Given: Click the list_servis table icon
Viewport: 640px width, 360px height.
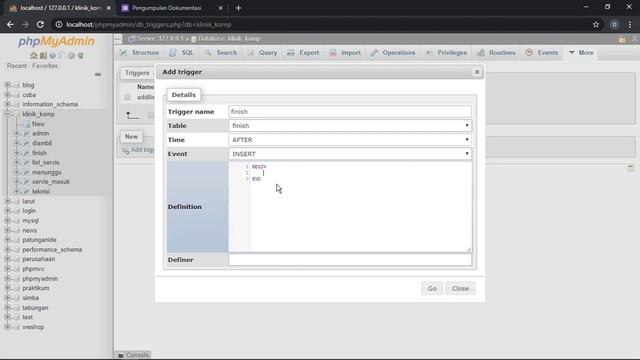Looking at the screenshot, I should (27, 162).
